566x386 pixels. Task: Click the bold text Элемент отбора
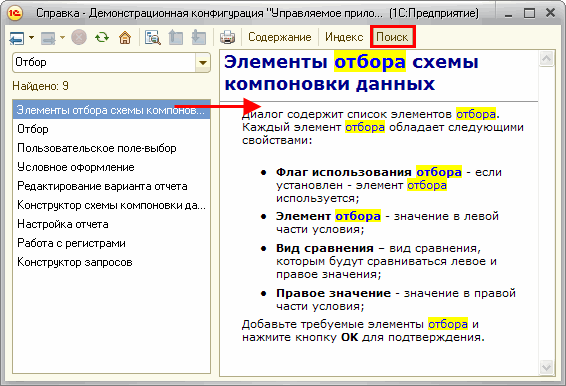(x=328, y=216)
